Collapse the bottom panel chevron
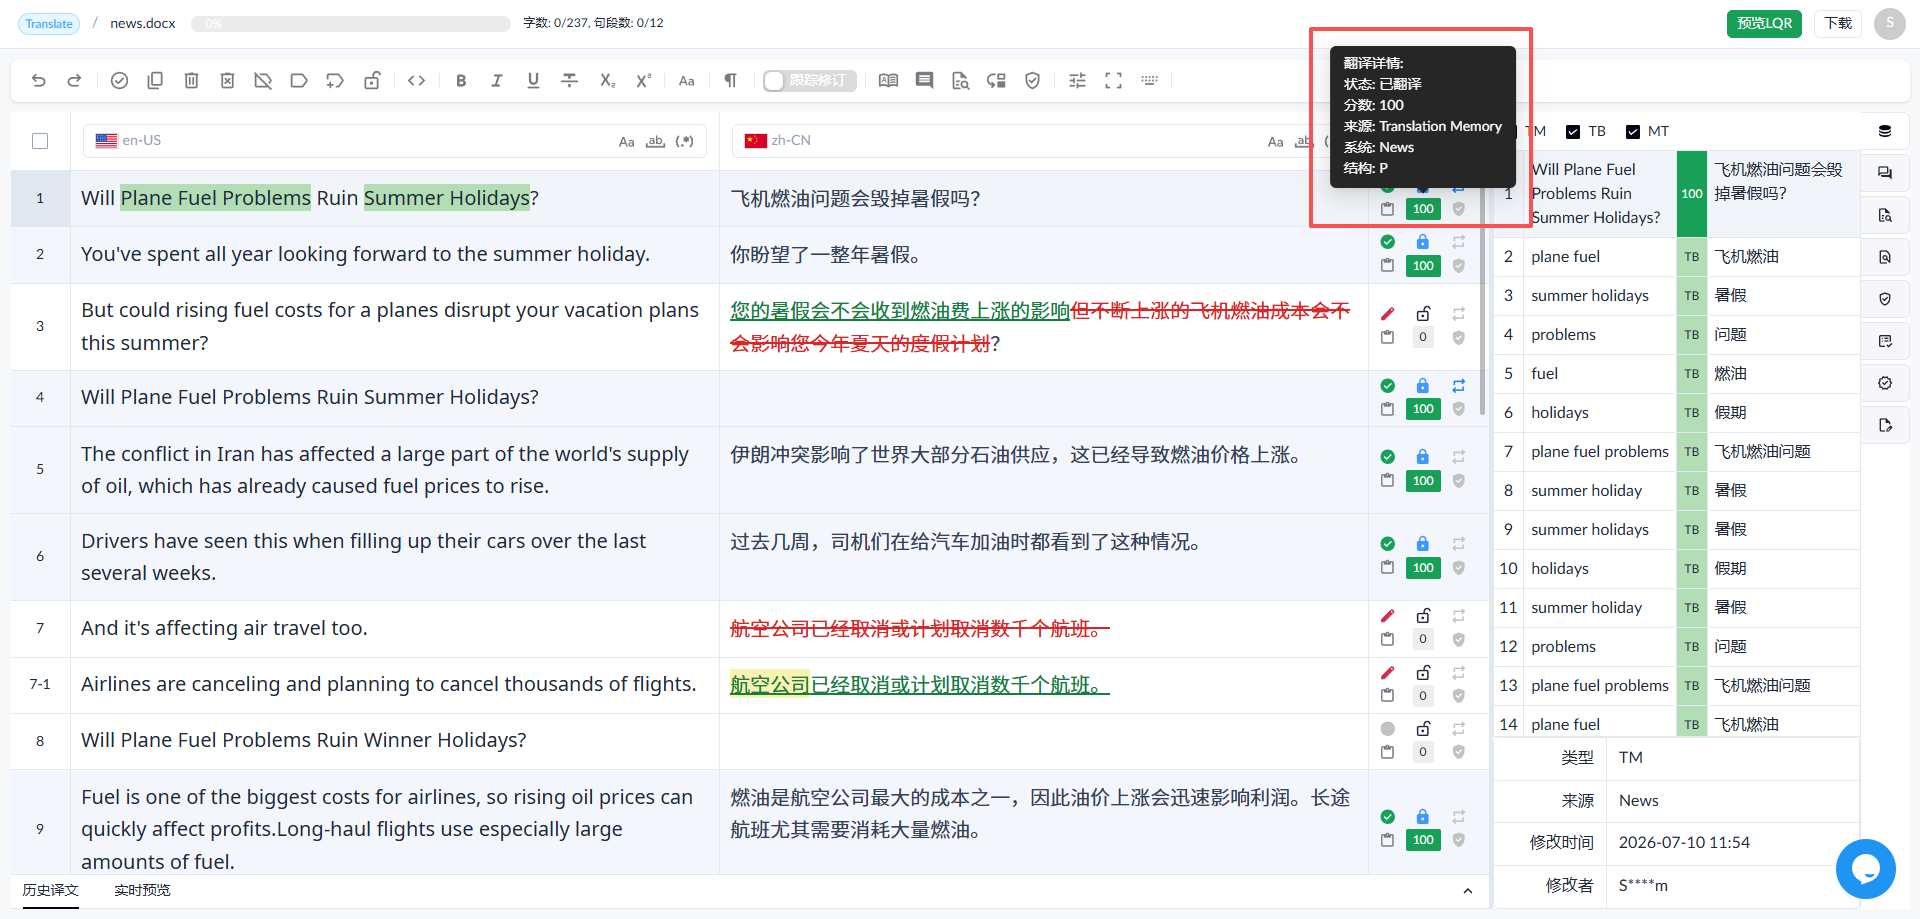Image resolution: width=1920 pixels, height=919 pixels. click(x=1467, y=891)
